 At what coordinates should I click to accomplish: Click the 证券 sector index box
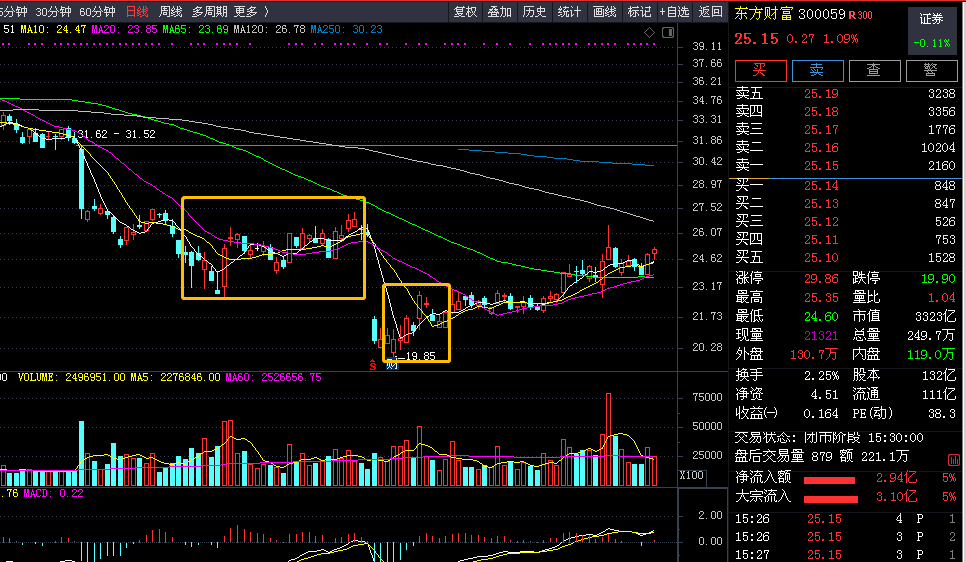(x=932, y=30)
